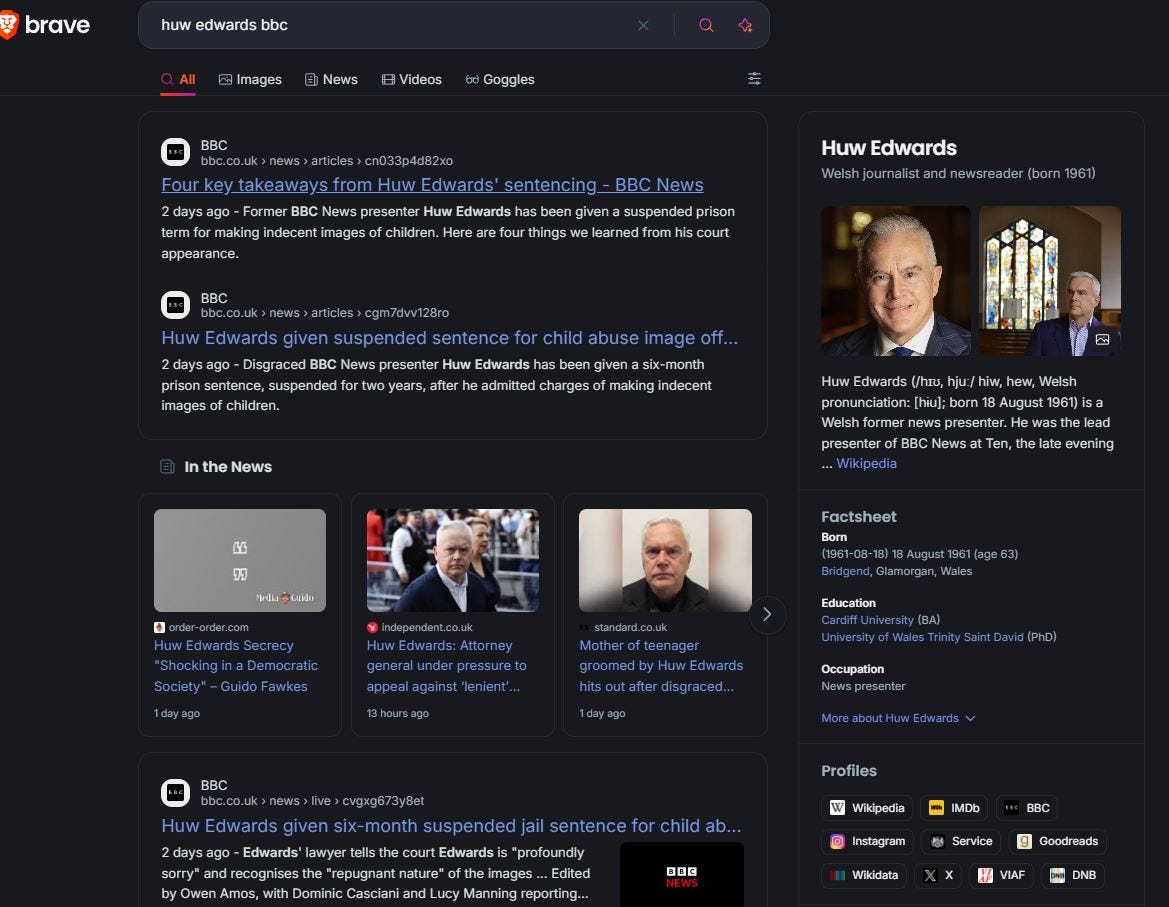This screenshot has height=907, width=1169.
Task: Open the order-order.com news thumbnail
Action: (x=239, y=560)
